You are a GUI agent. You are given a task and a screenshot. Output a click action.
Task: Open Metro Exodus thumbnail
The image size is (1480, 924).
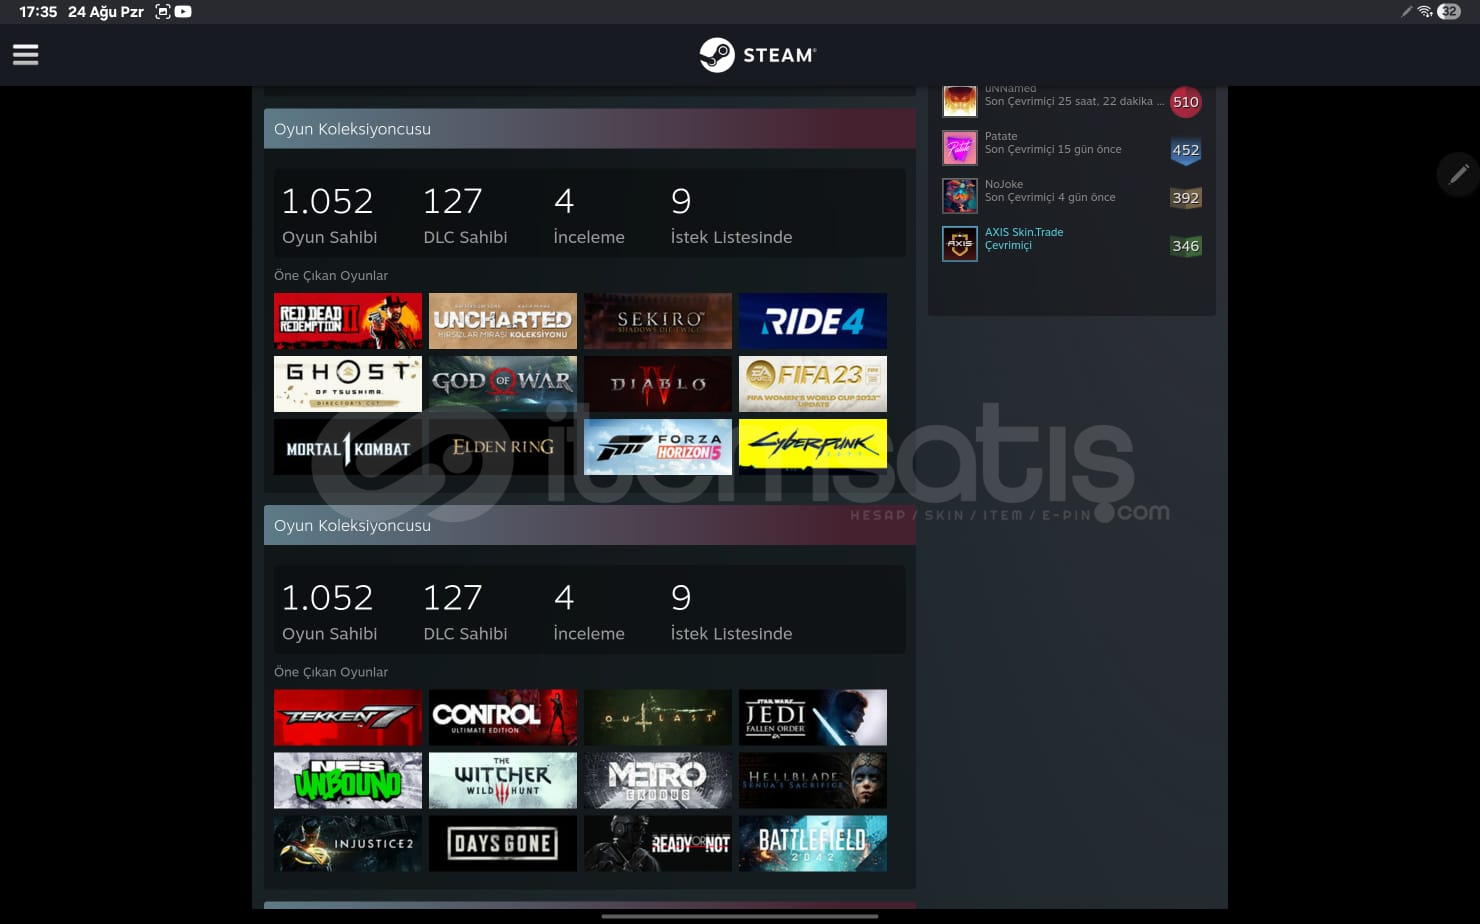pos(658,780)
